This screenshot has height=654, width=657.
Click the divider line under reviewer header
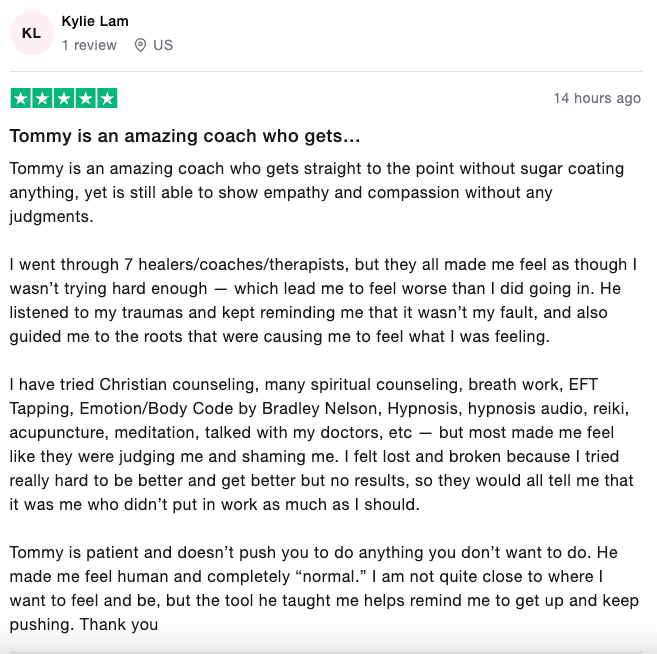[326, 71]
